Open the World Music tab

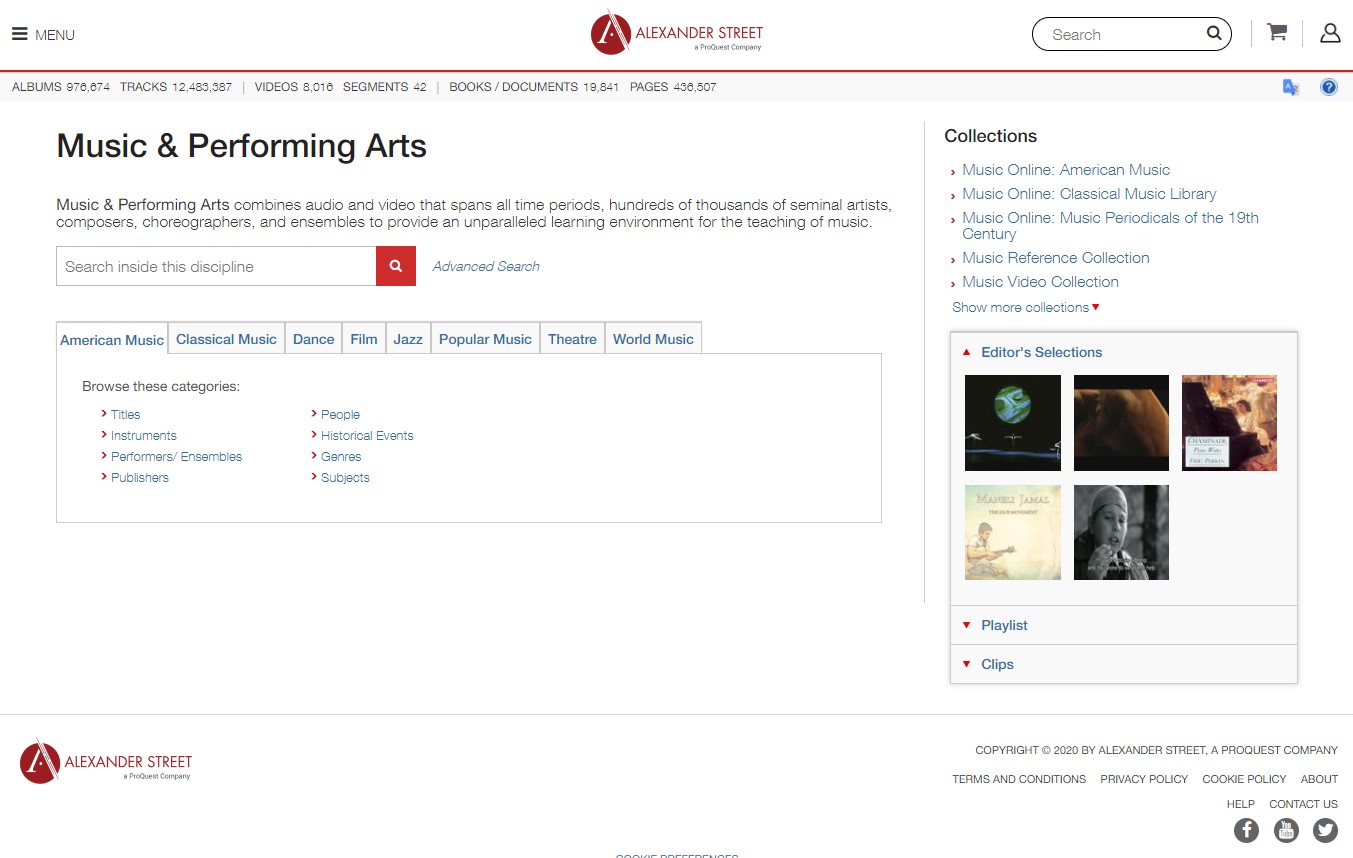click(653, 339)
